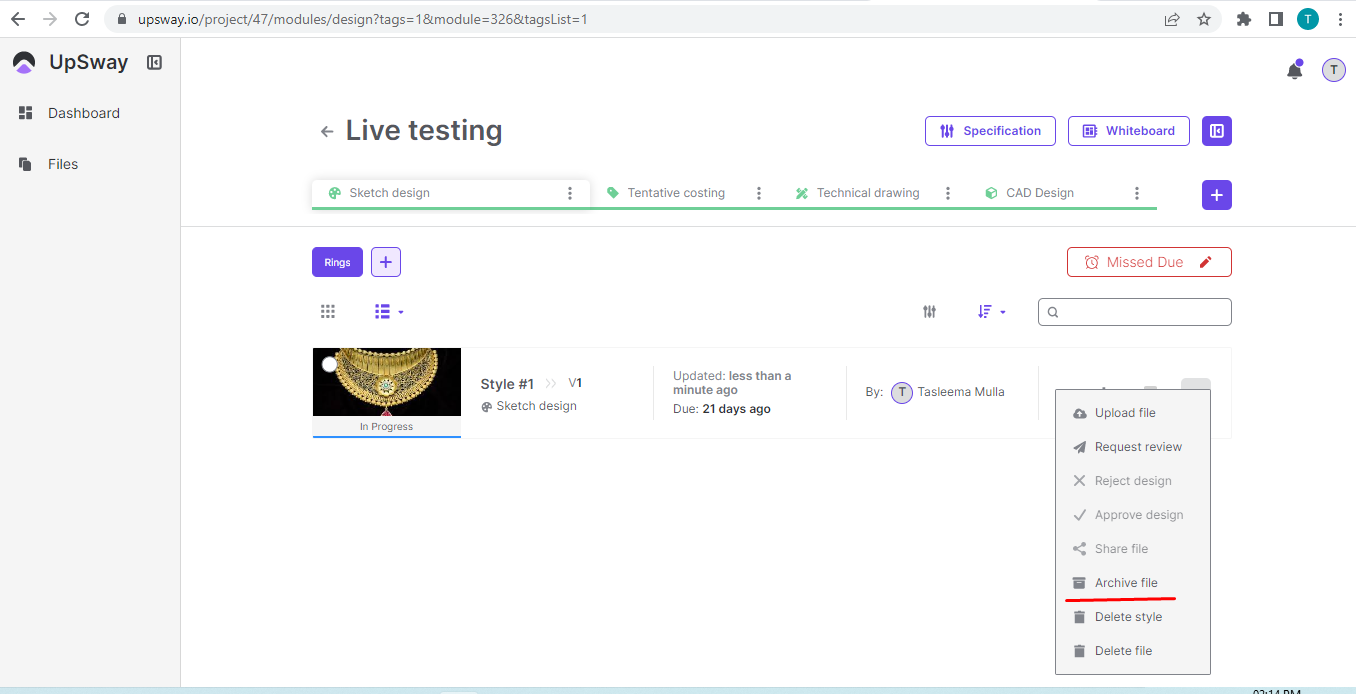This screenshot has height=694, width=1356.
Task: Open Sketch design tab options menu
Action: pyautogui.click(x=570, y=193)
